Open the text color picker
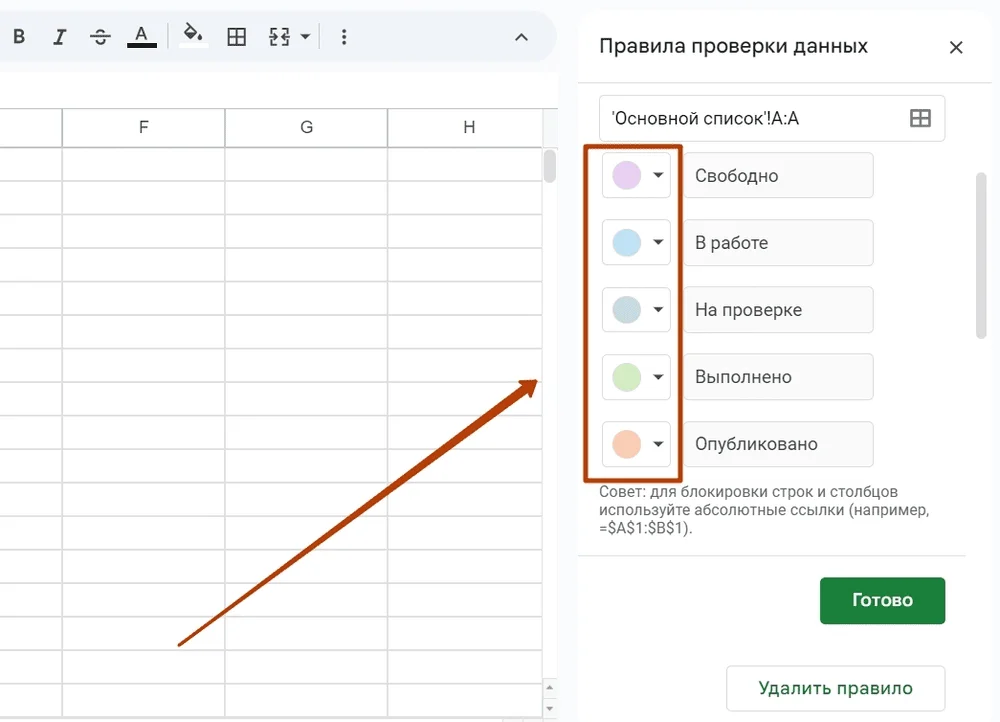This screenshot has height=722, width=1000. [141, 36]
